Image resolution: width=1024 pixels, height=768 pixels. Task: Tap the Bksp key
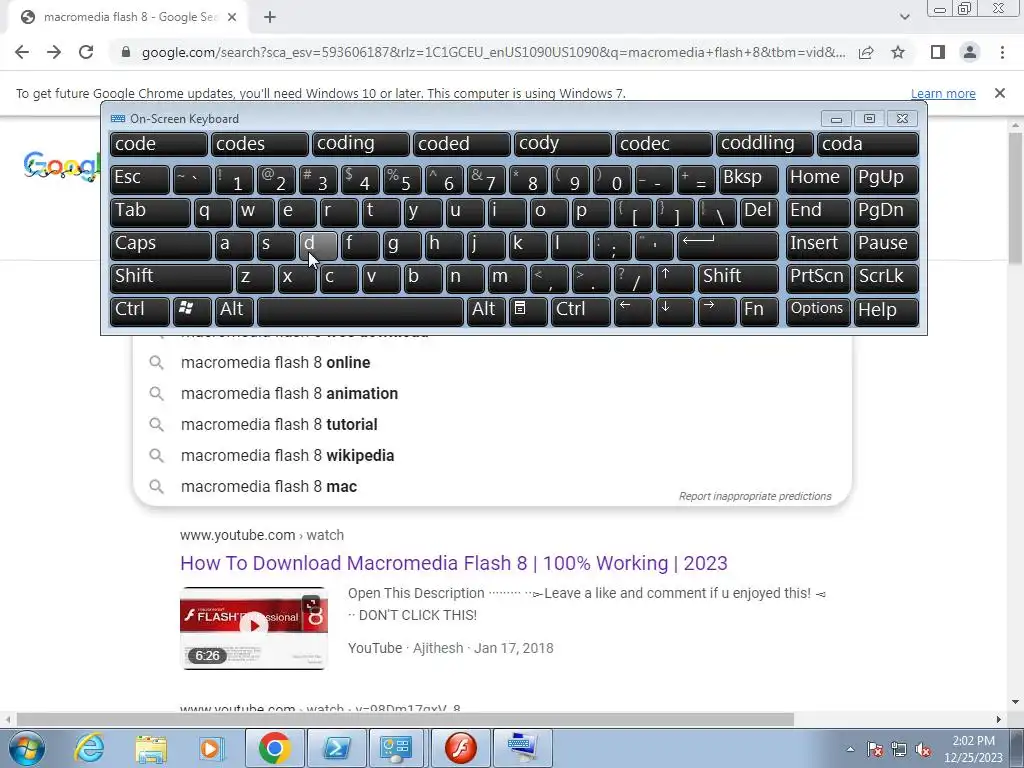(748, 179)
